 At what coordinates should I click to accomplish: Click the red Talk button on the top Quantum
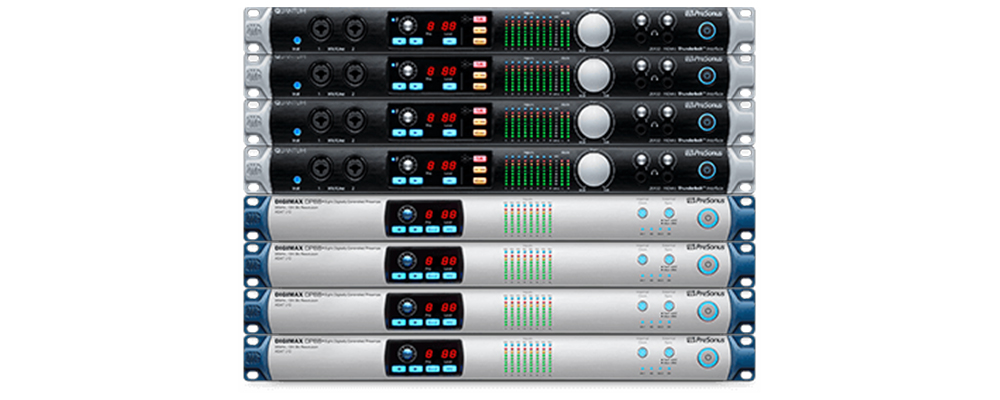pos(480,19)
